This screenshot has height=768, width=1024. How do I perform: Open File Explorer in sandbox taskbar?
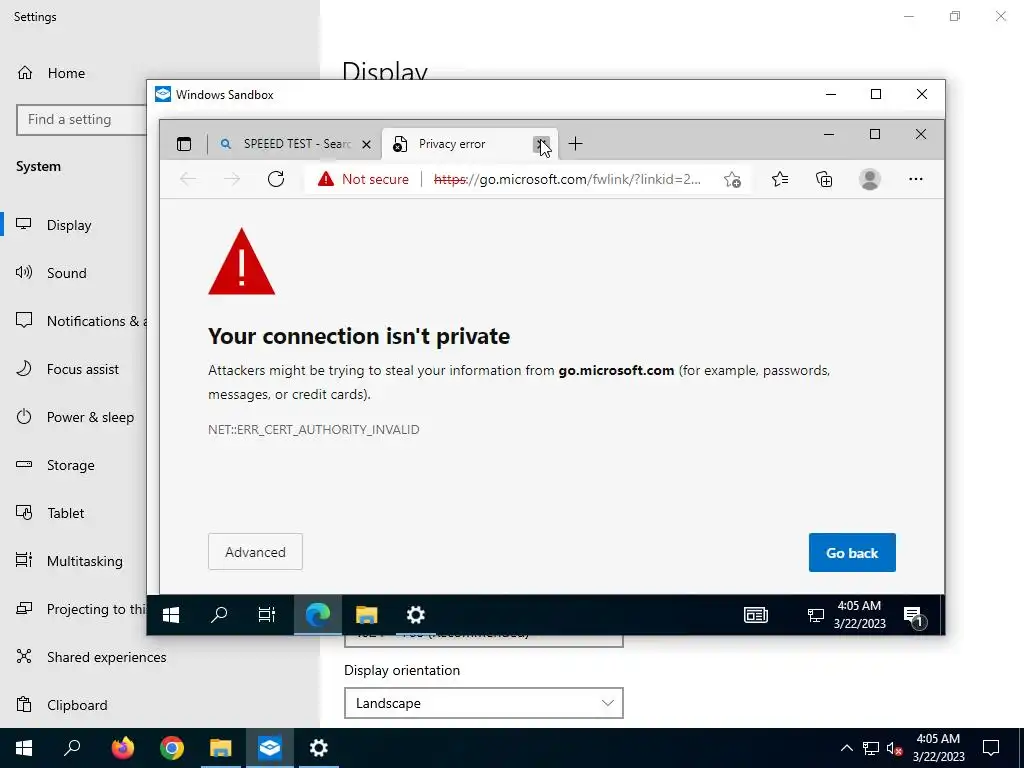[x=366, y=615]
